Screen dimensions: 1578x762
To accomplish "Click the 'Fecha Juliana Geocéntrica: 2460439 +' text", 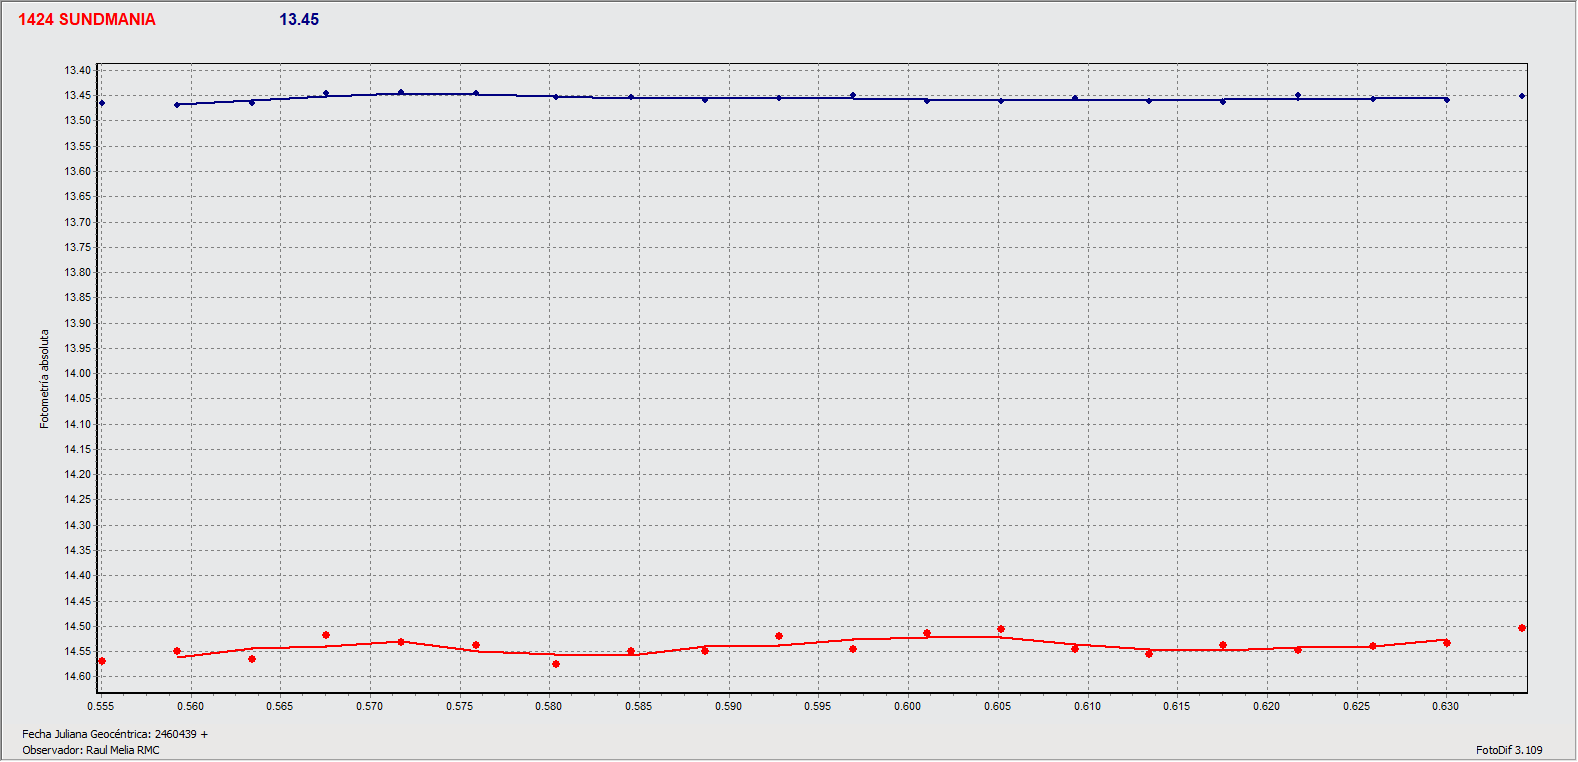I will 115,734.
